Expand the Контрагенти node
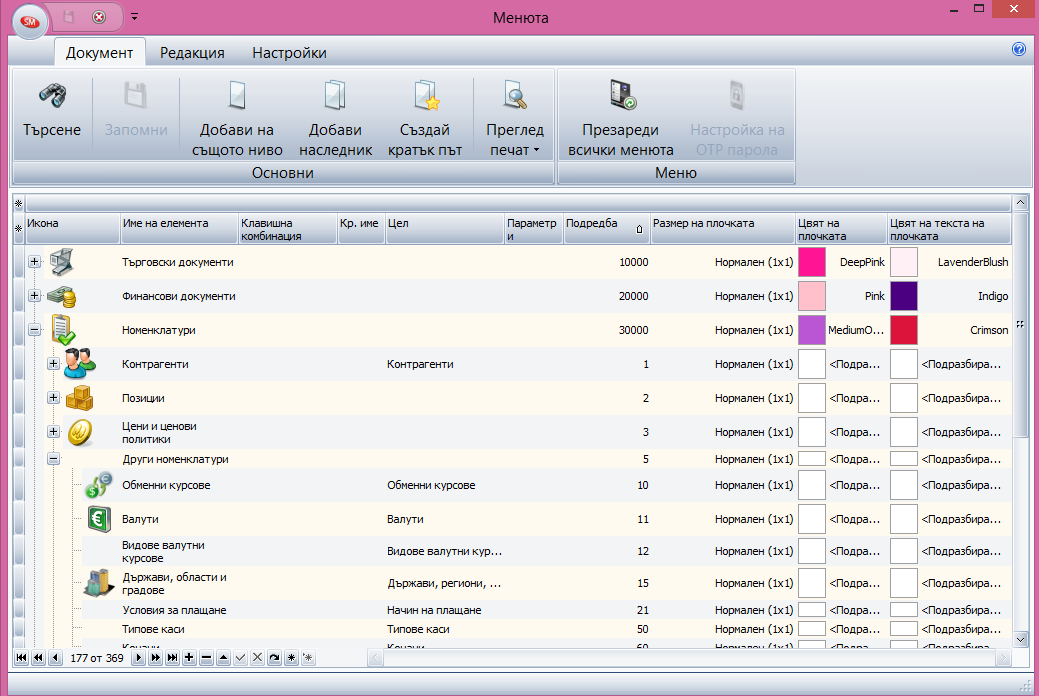 tap(54, 363)
